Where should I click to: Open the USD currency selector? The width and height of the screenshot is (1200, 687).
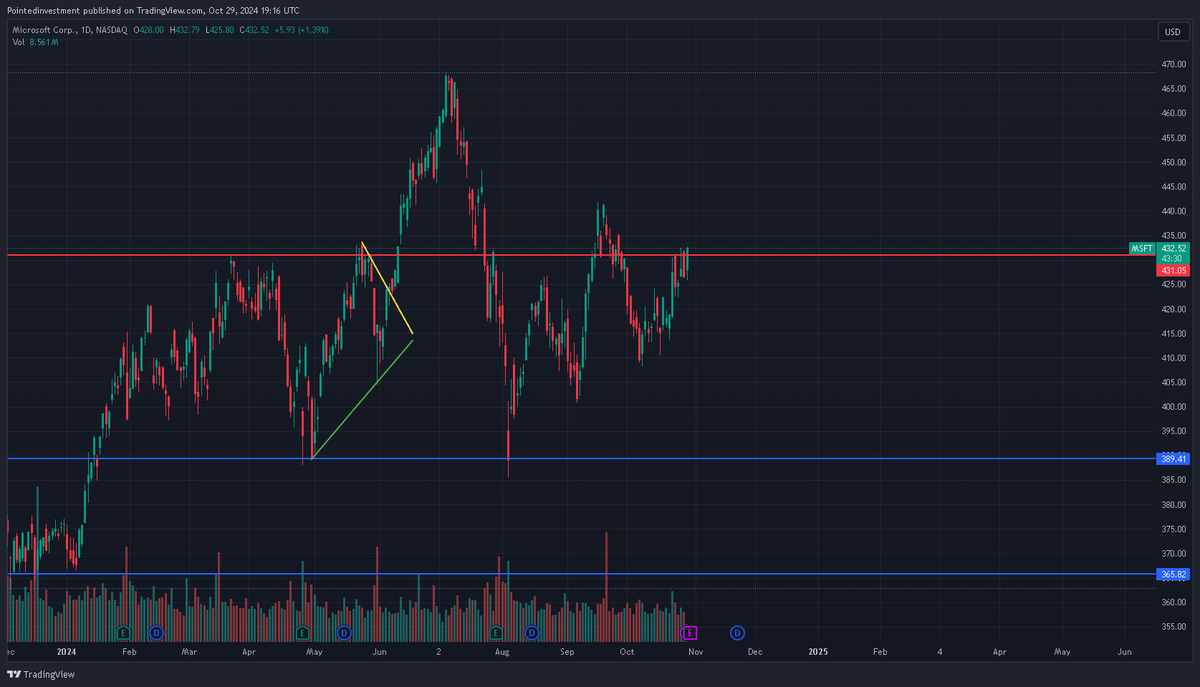coord(1172,32)
